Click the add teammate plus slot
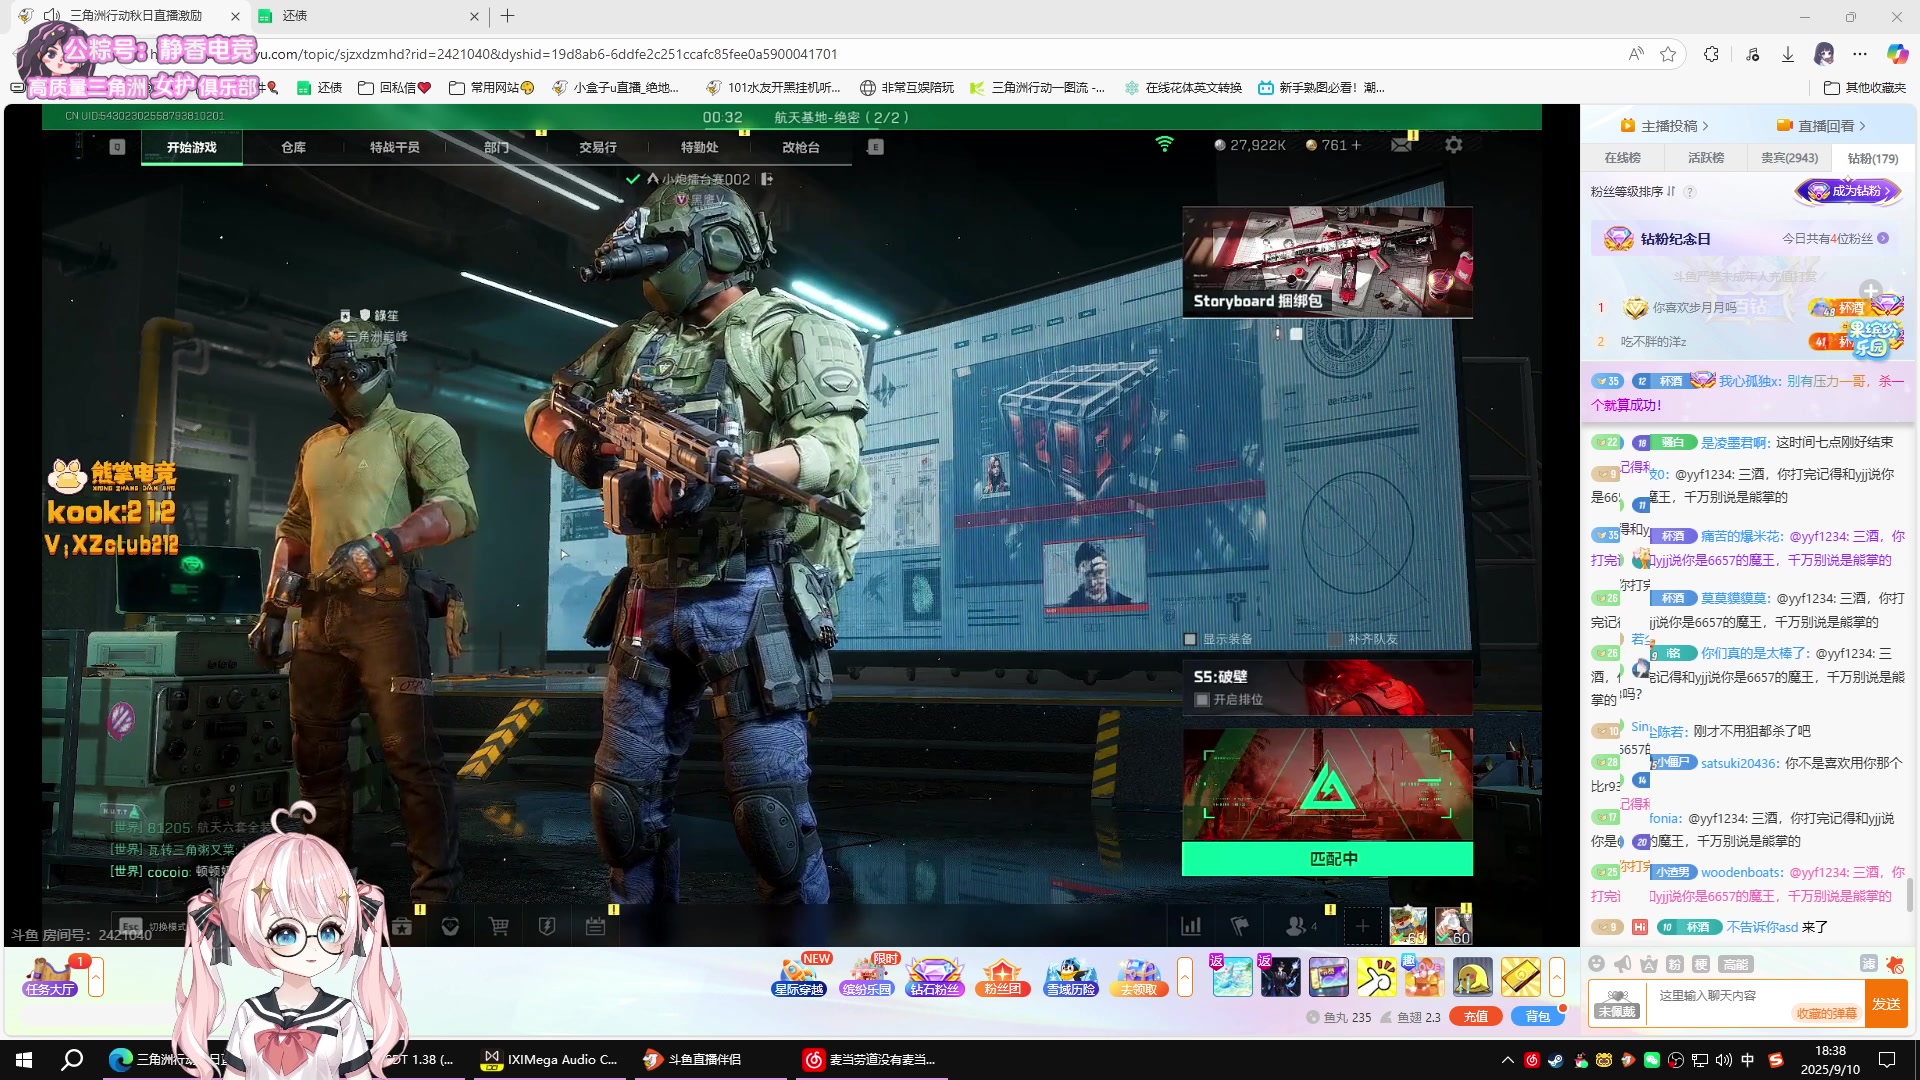Viewport: 1920px width, 1080px height. [1362, 926]
